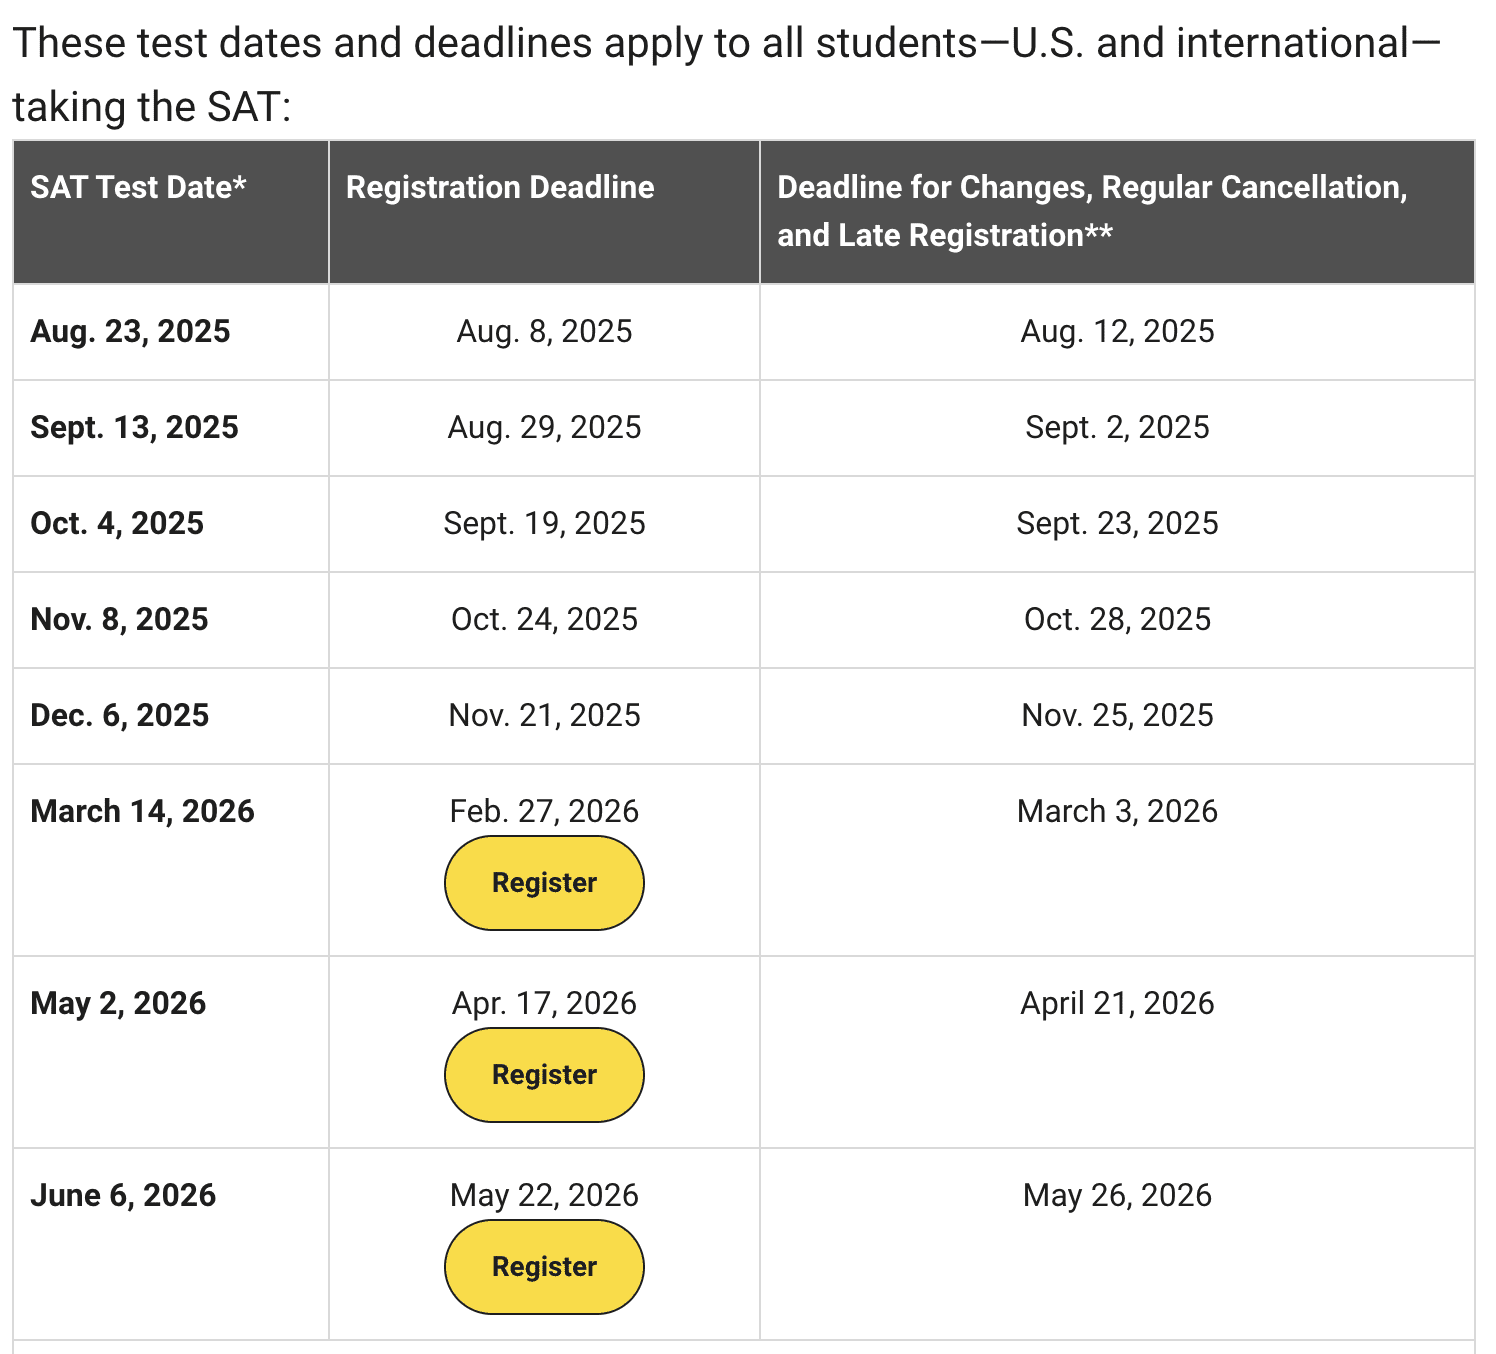Click the Aug. 23, 2025 test date
Viewport: 1496px width, 1354px height.
coord(130,331)
